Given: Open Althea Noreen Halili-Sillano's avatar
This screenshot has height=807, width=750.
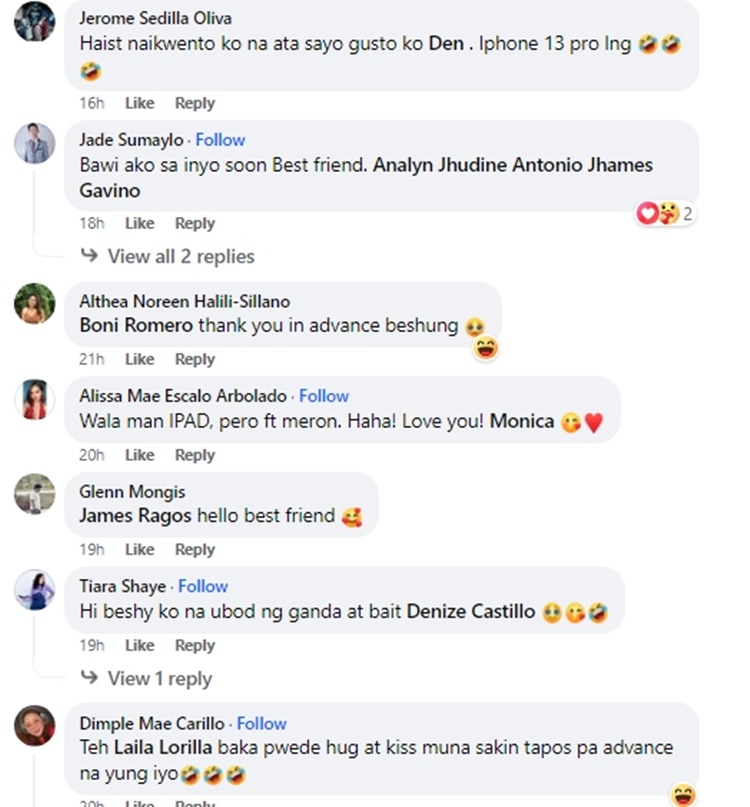Looking at the screenshot, I should [x=34, y=303].
